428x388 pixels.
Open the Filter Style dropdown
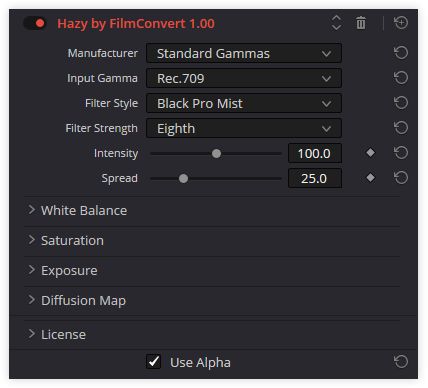coord(244,103)
